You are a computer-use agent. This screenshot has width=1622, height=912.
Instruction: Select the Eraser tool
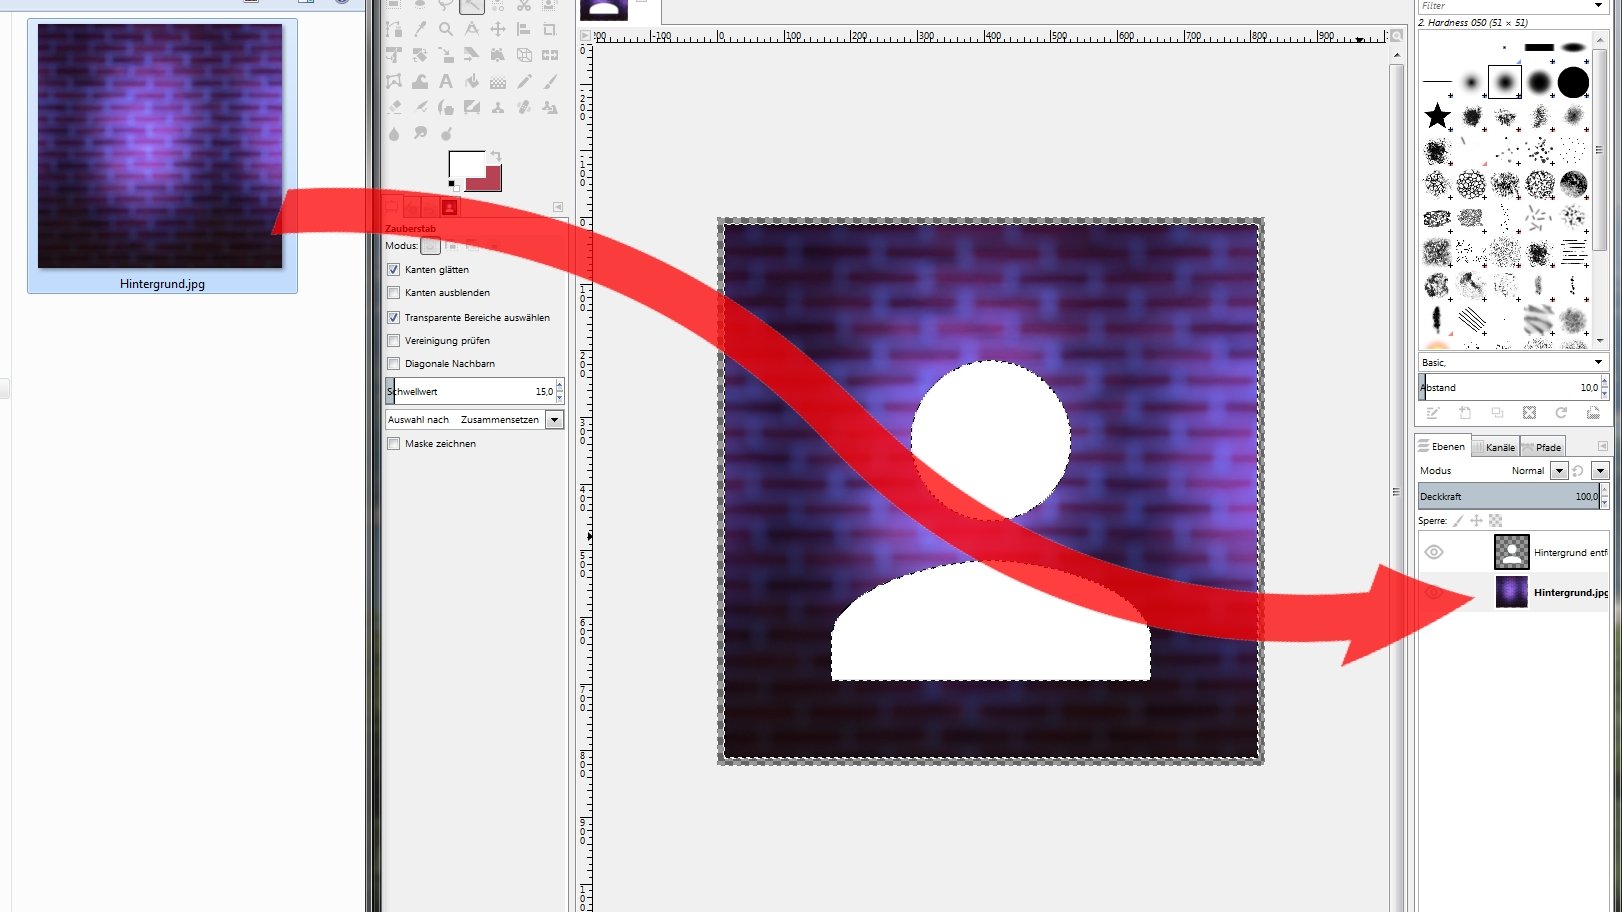point(395,106)
